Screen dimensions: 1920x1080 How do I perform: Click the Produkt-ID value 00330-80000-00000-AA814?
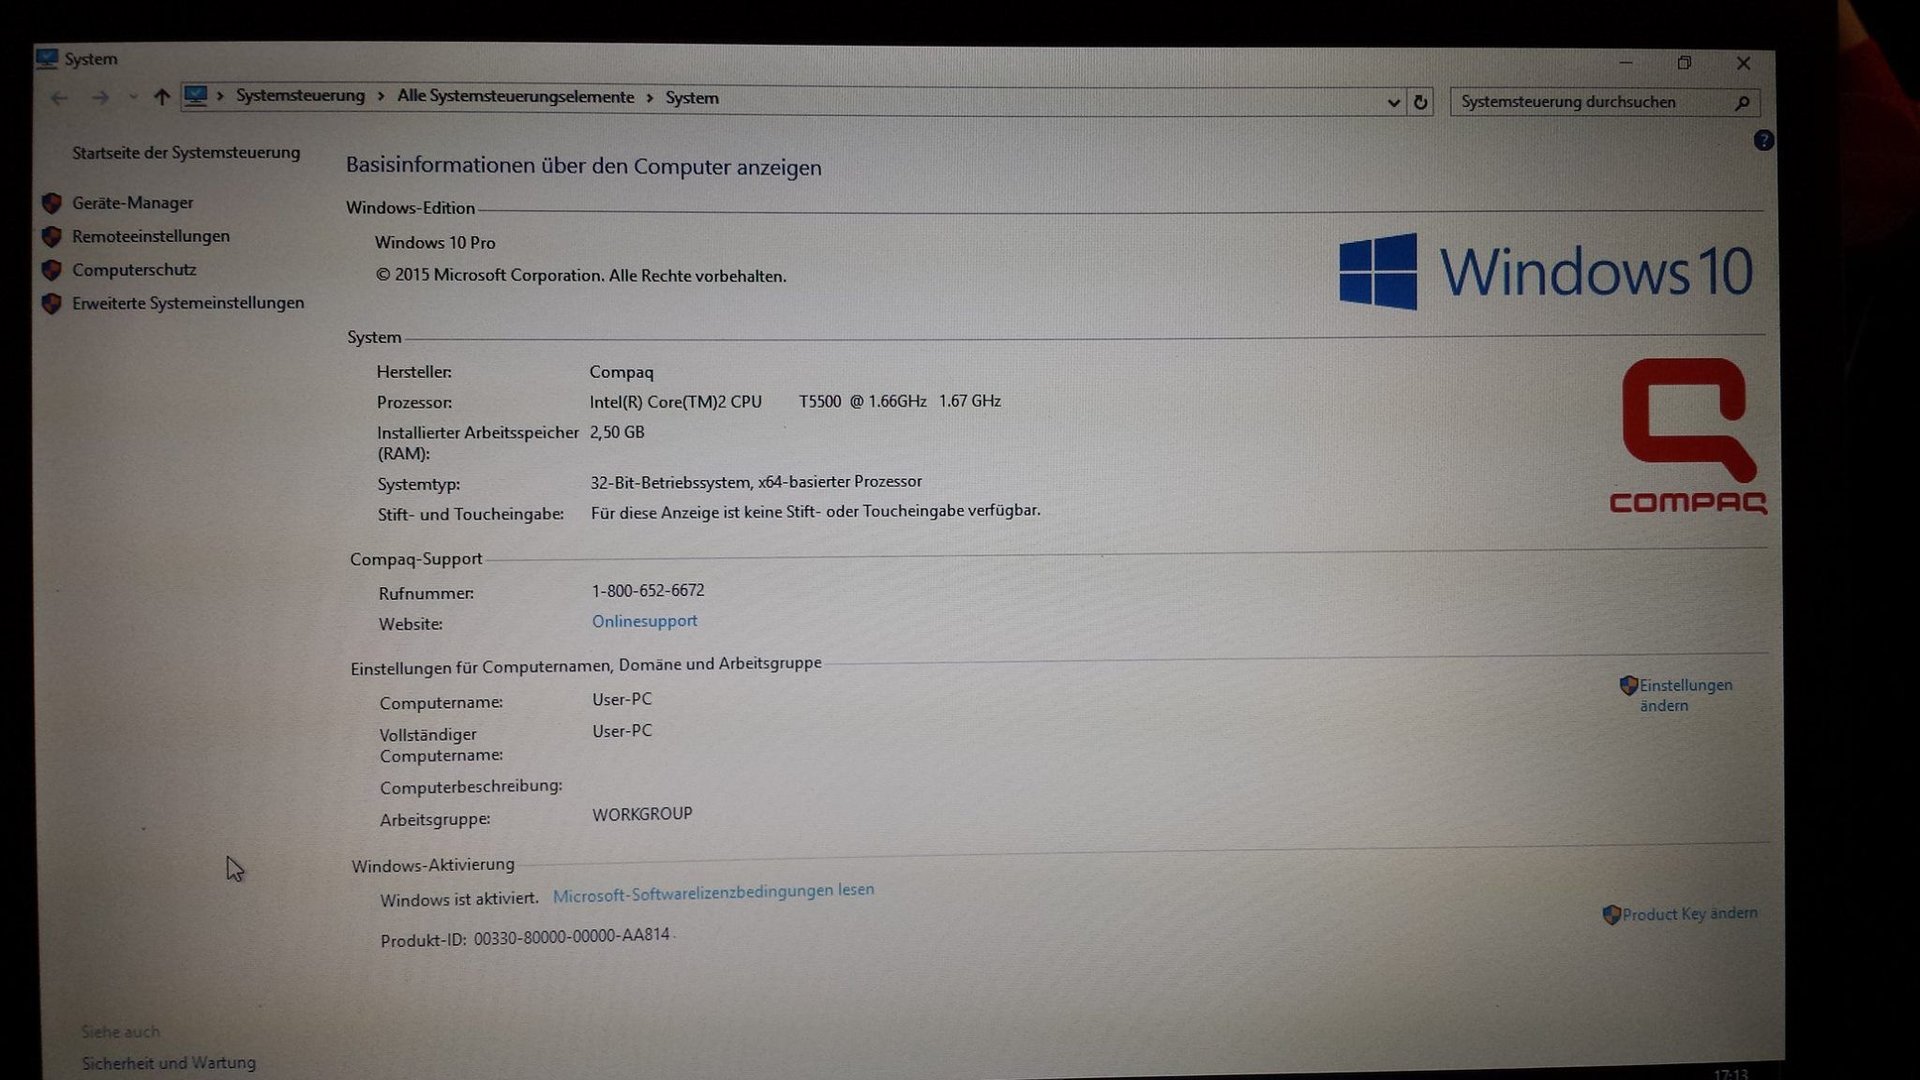click(572, 937)
